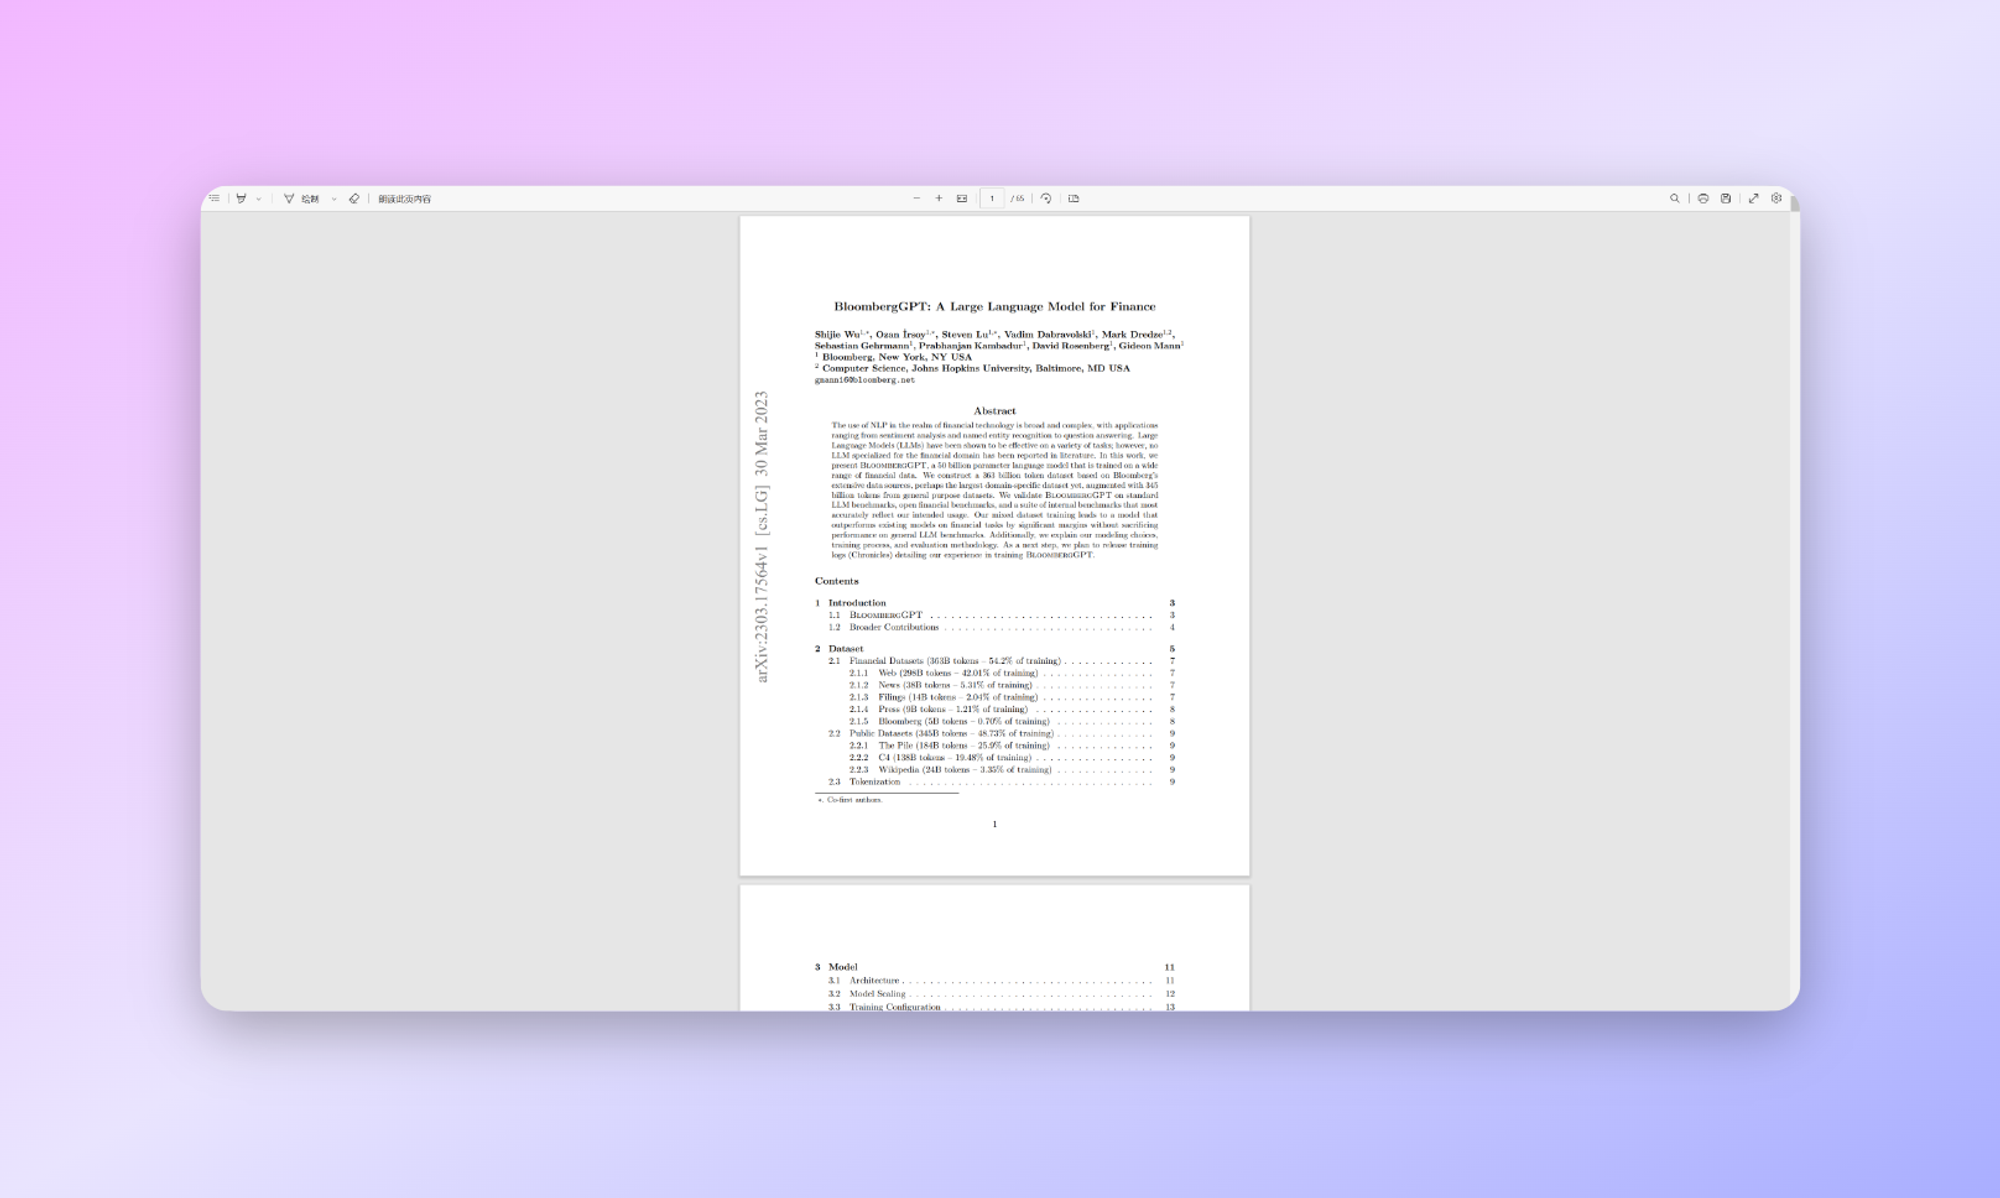The width and height of the screenshot is (2000, 1198).
Task: Click the read aloud this page button
Action: click(404, 199)
